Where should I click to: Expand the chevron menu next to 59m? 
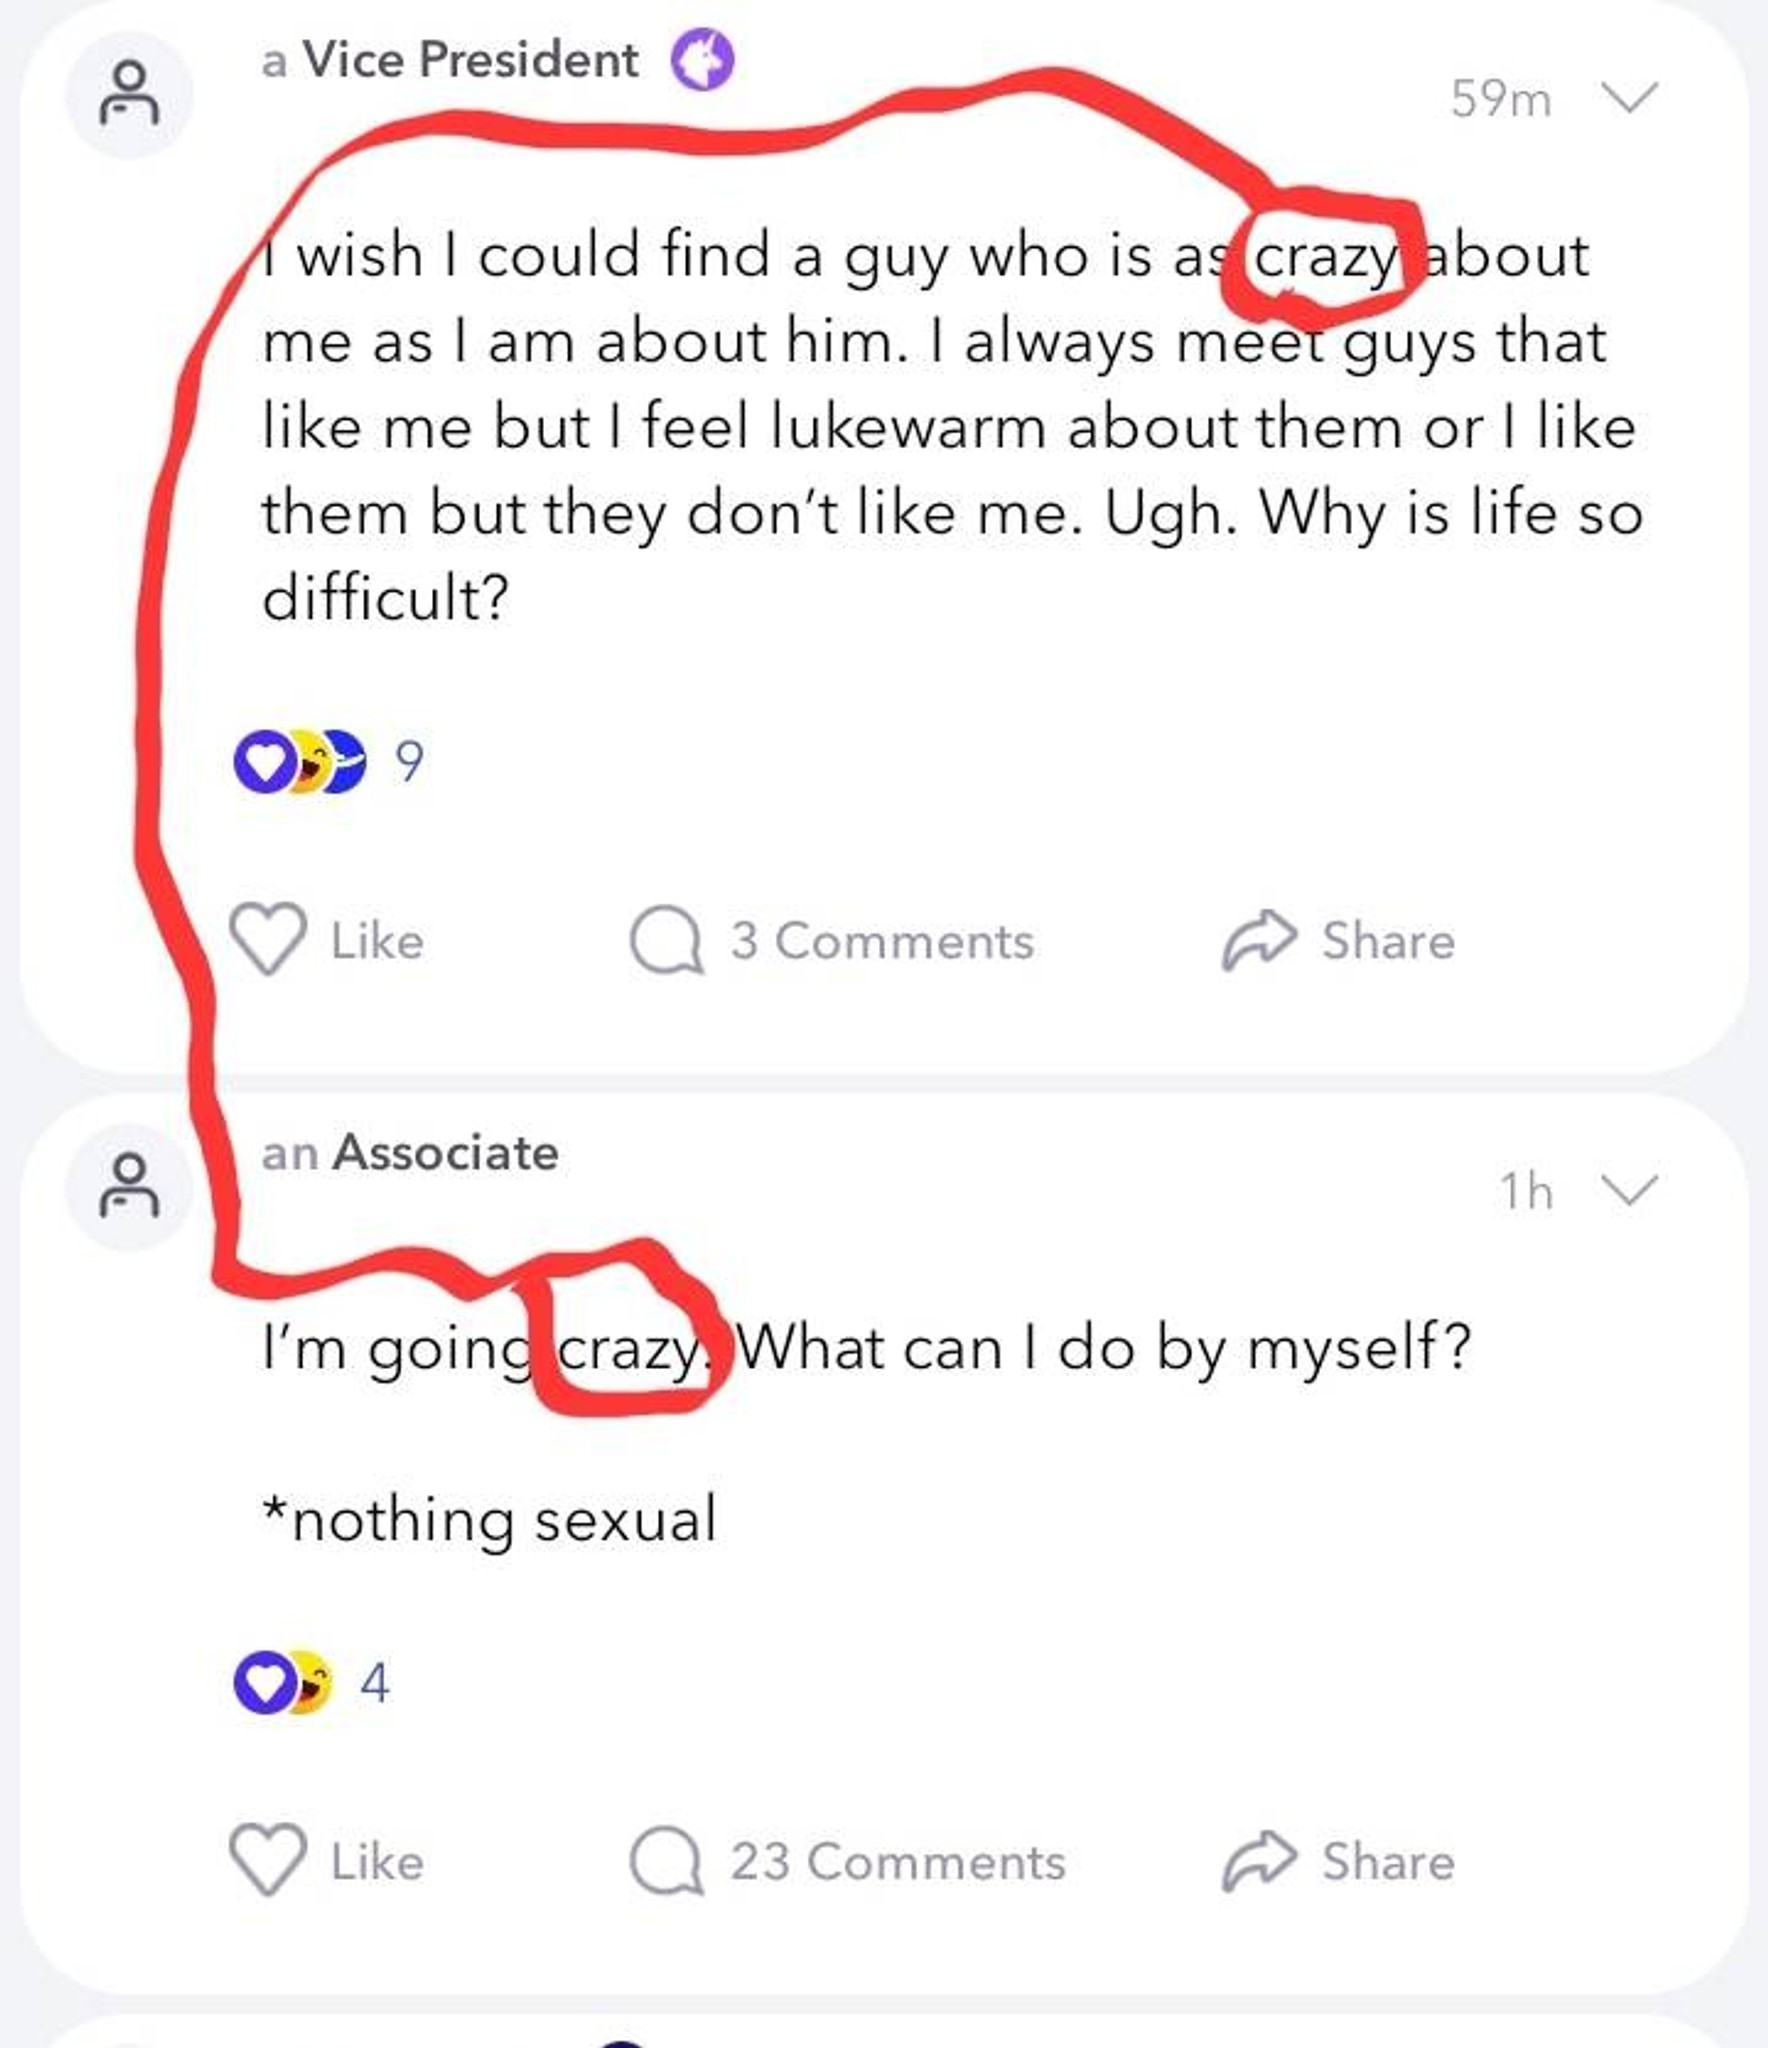pos(1630,98)
